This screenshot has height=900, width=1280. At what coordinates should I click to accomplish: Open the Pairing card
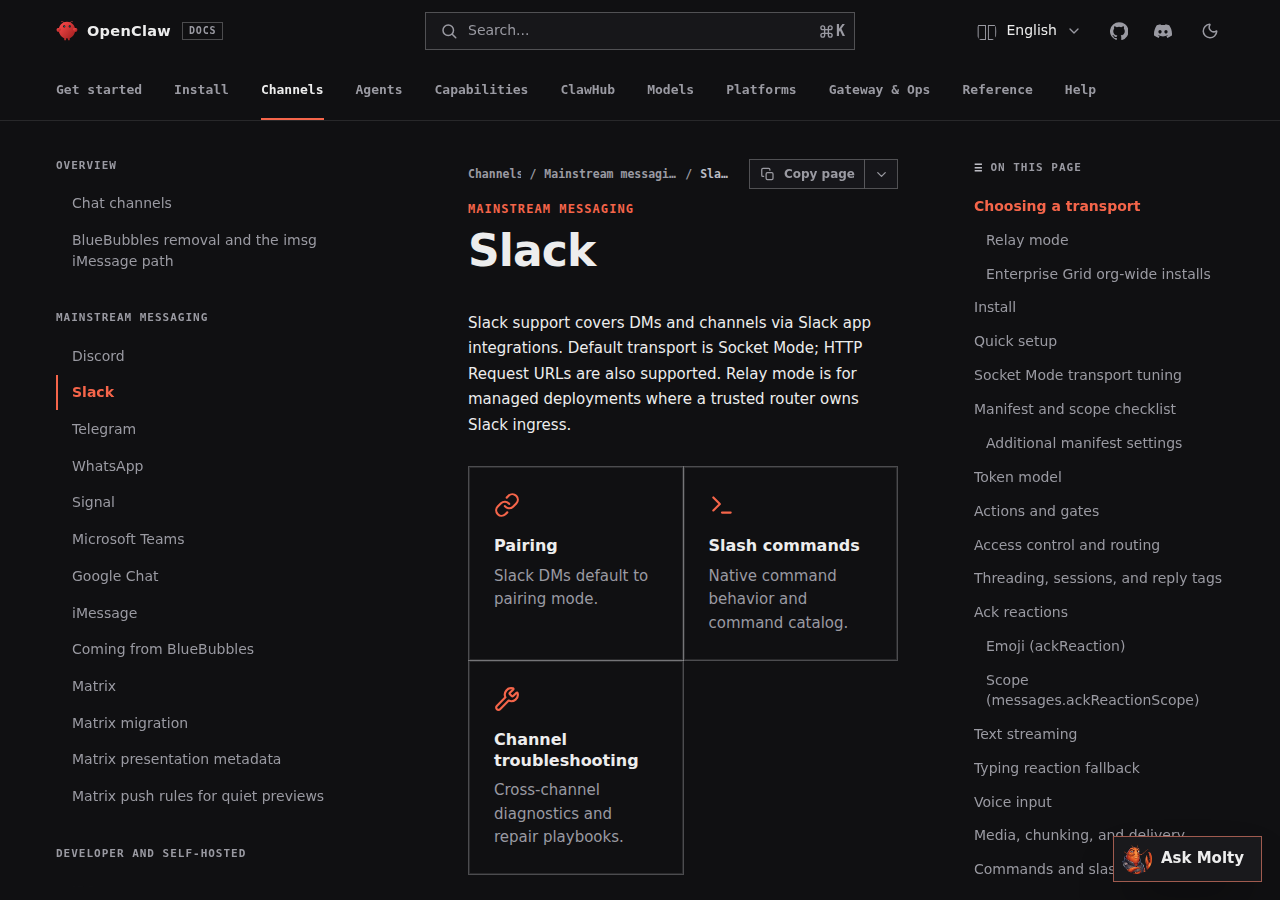tap(576, 563)
